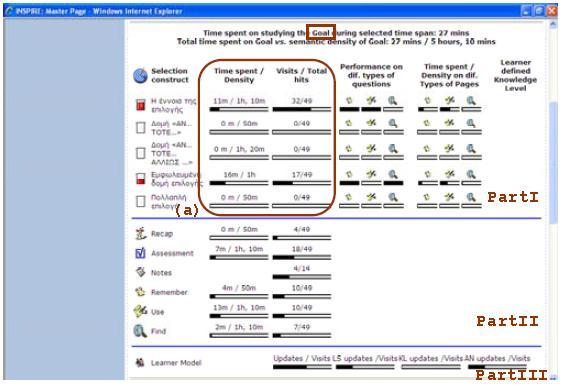The image size is (562, 386).
Task: Click the visits bar under 32/49
Action: [302, 109]
